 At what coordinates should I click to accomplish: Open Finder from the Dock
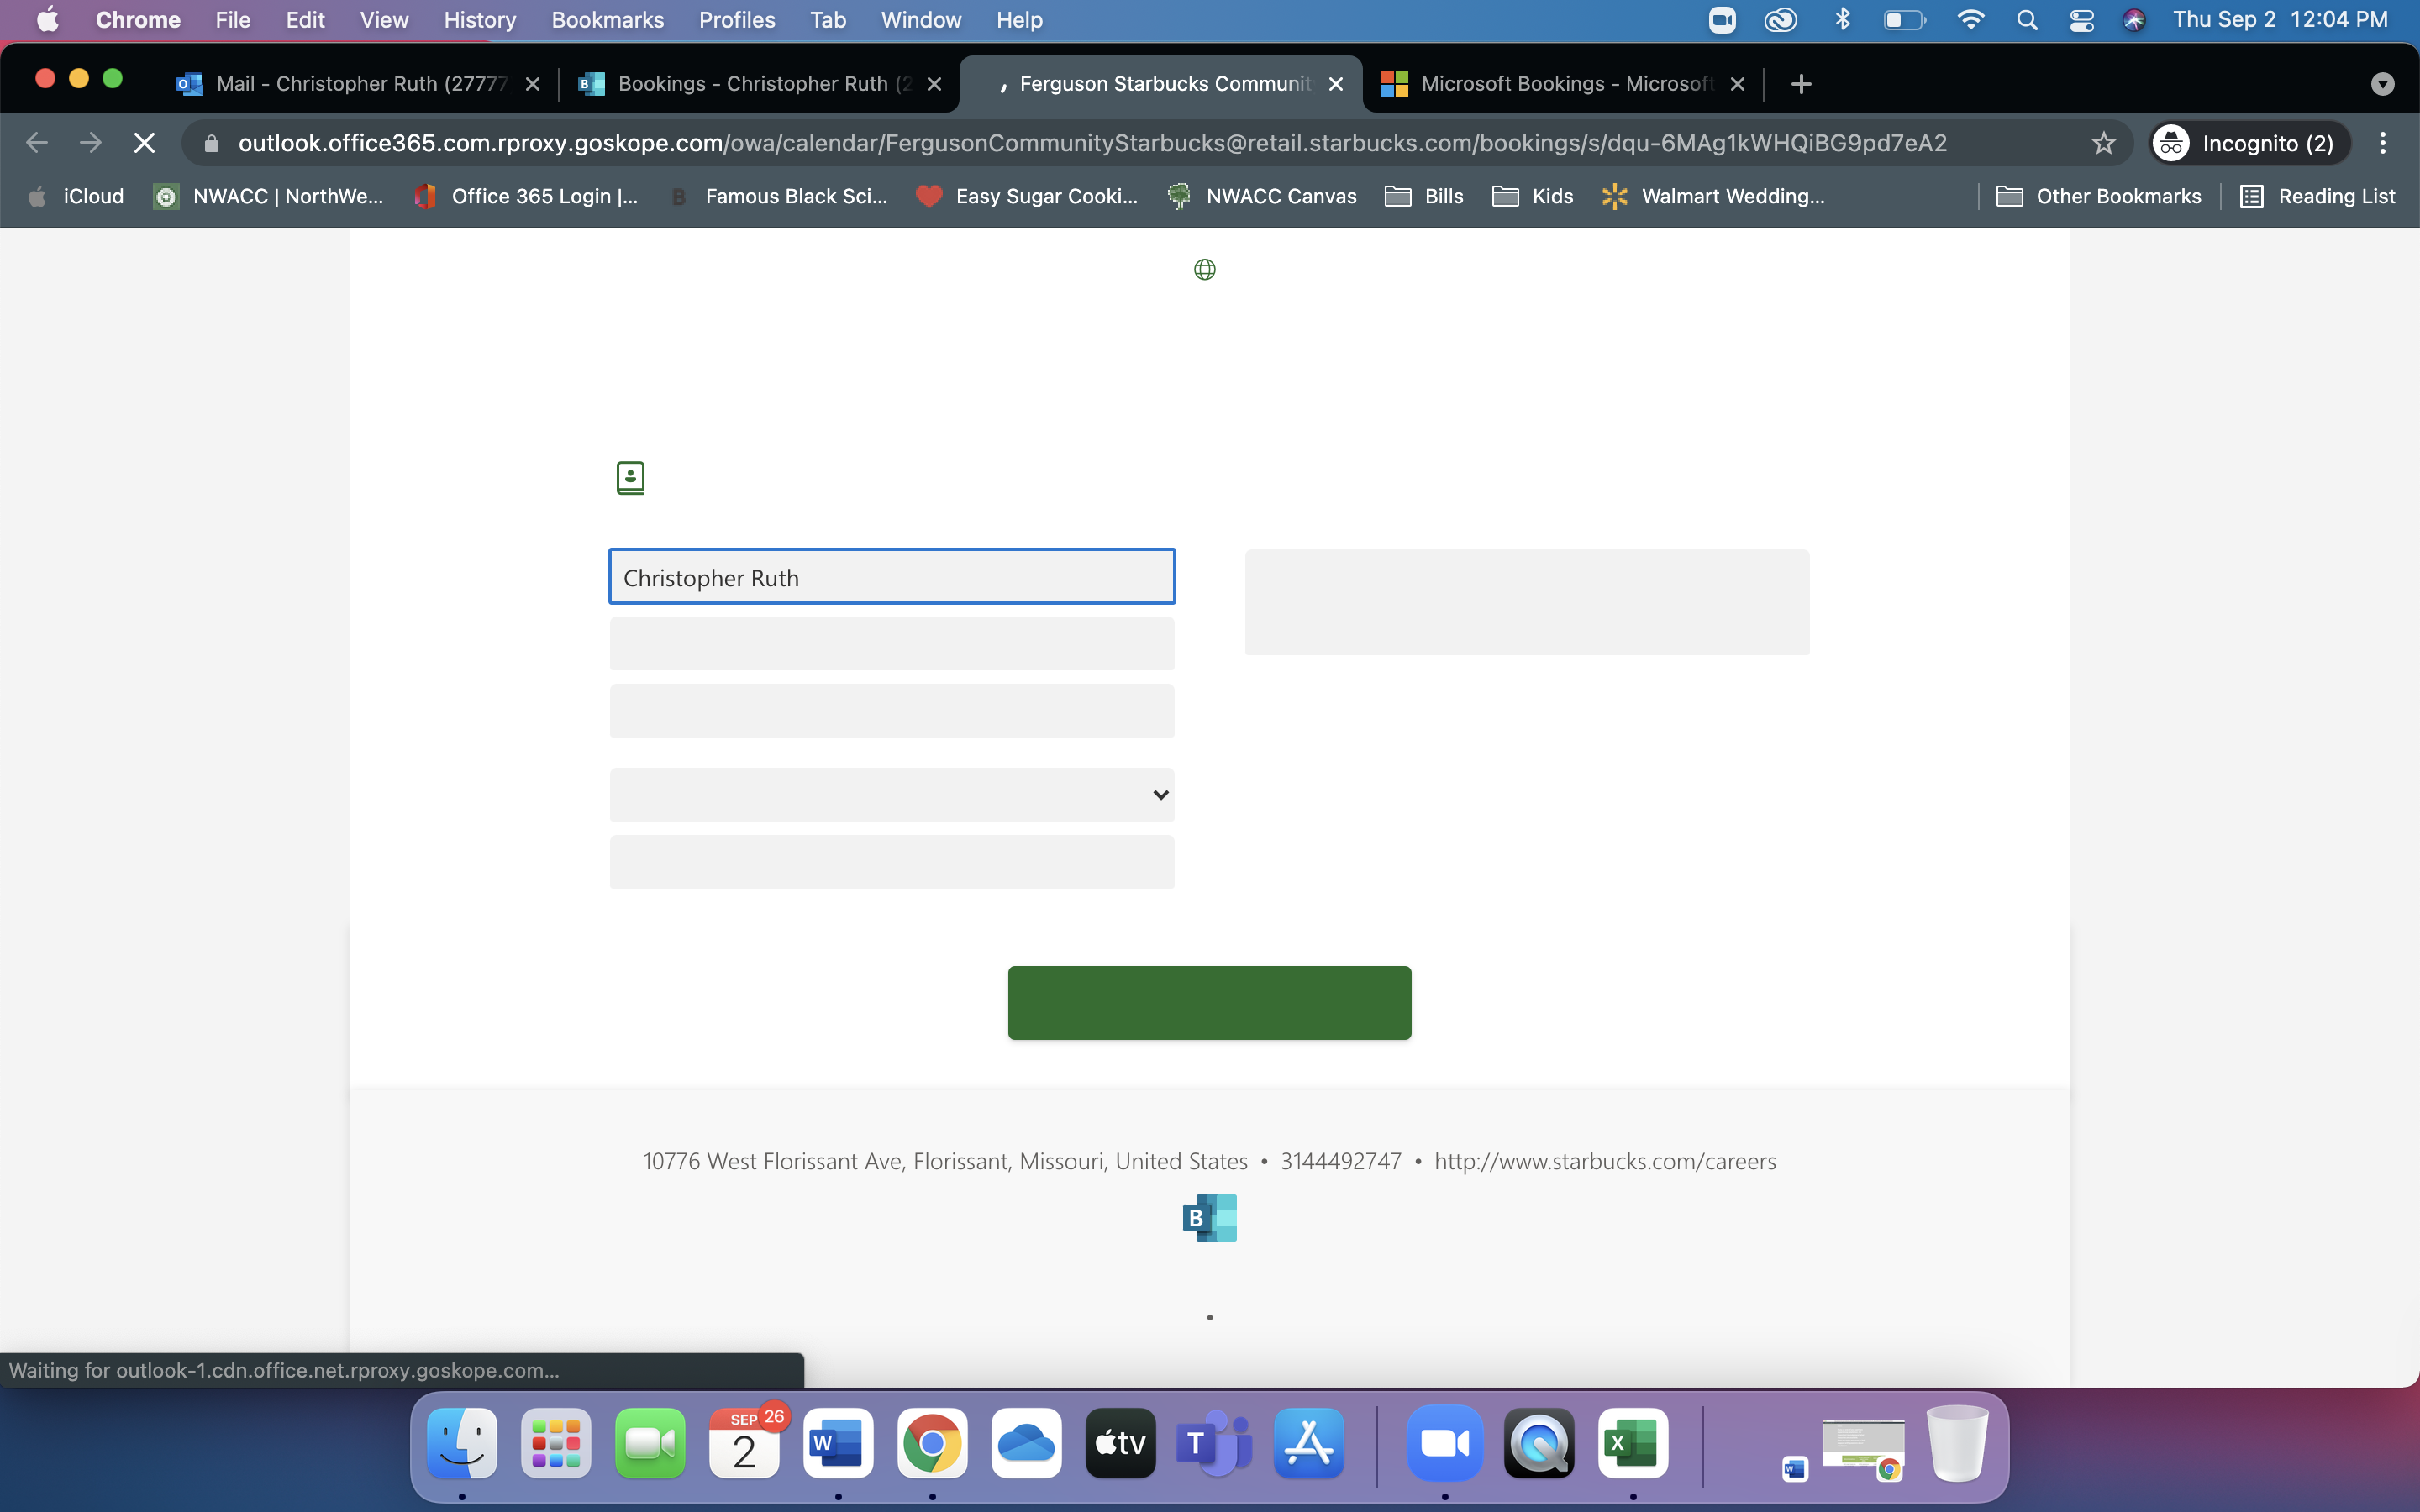(x=462, y=1443)
